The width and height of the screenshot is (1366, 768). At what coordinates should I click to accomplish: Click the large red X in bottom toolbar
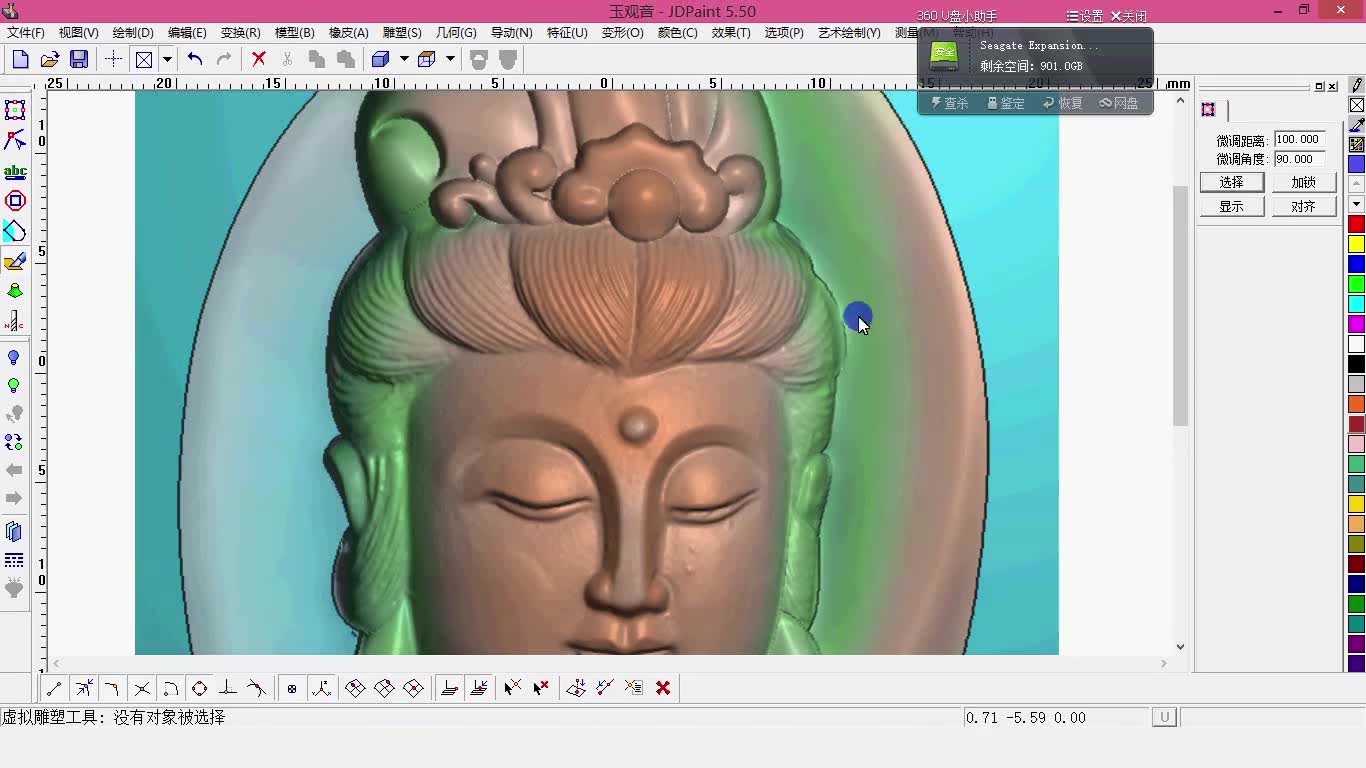pyautogui.click(x=663, y=688)
